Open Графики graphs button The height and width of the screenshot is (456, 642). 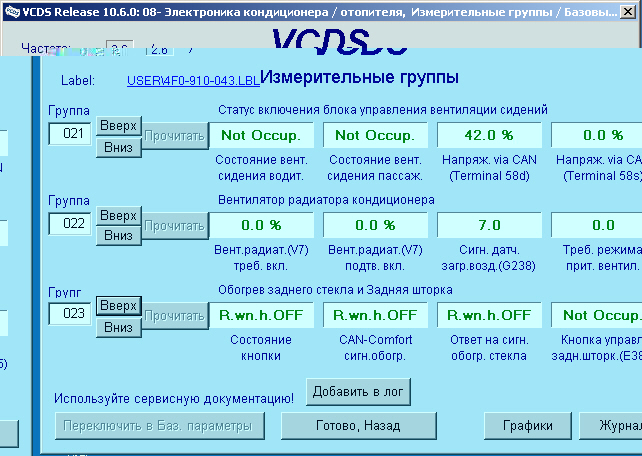[528, 426]
